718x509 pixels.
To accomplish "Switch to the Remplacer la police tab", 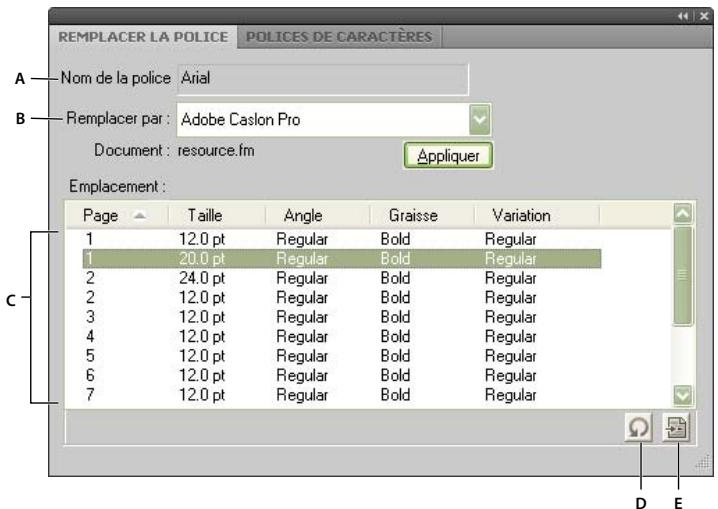I will tap(143, 37).
